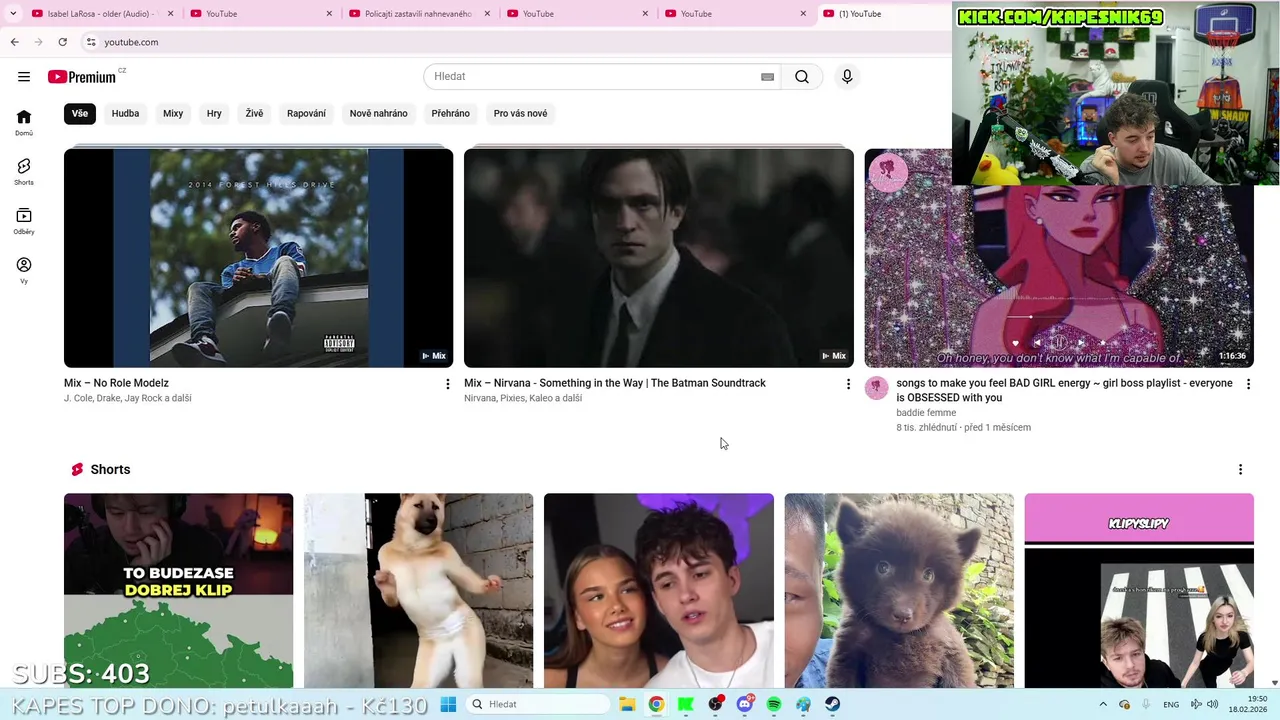Open the YouTube hamburger guide menu

(24, 76)
